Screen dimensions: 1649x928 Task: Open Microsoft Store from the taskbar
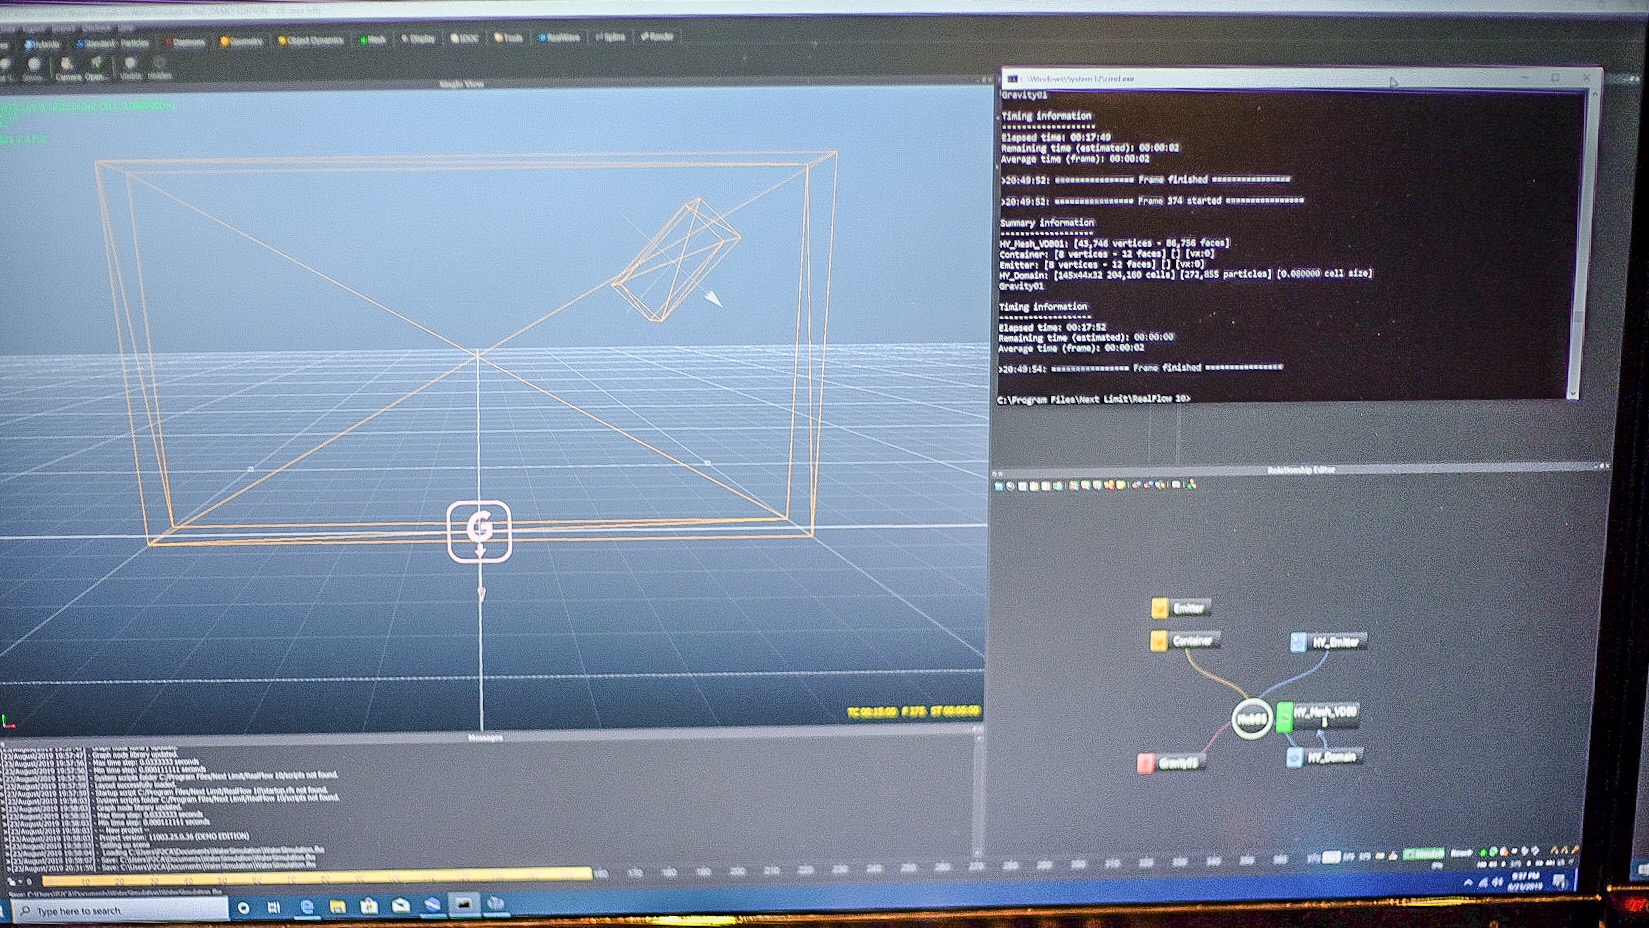[x=369, y=905]
